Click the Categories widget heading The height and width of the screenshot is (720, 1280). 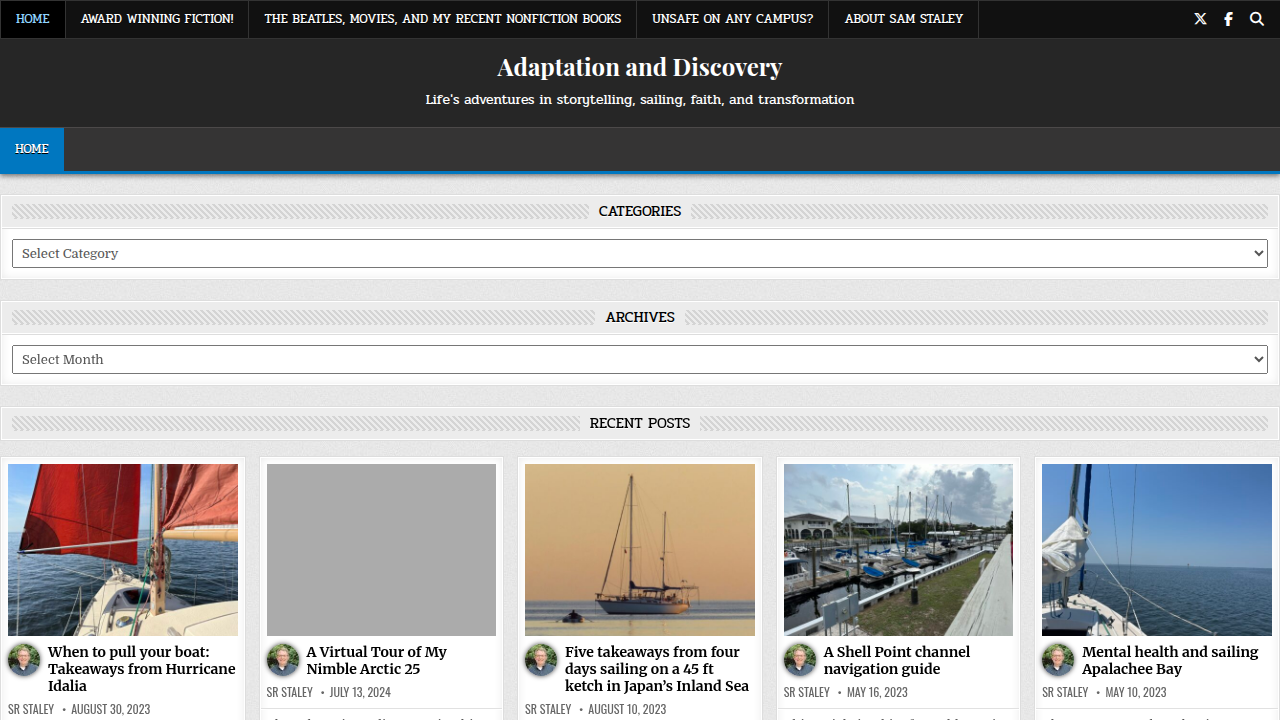pyautogui.click(x=640, y=211)
